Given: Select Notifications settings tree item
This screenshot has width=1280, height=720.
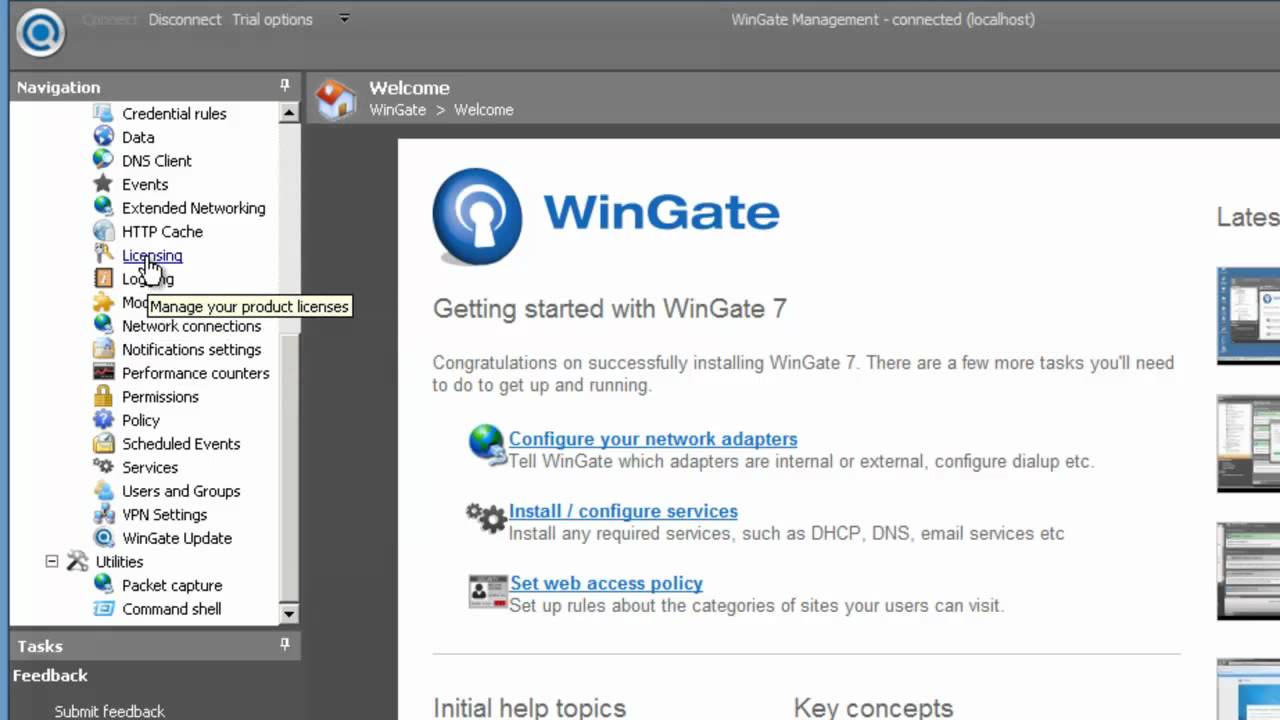Looking at the screenshot, I should click(191, 349).
